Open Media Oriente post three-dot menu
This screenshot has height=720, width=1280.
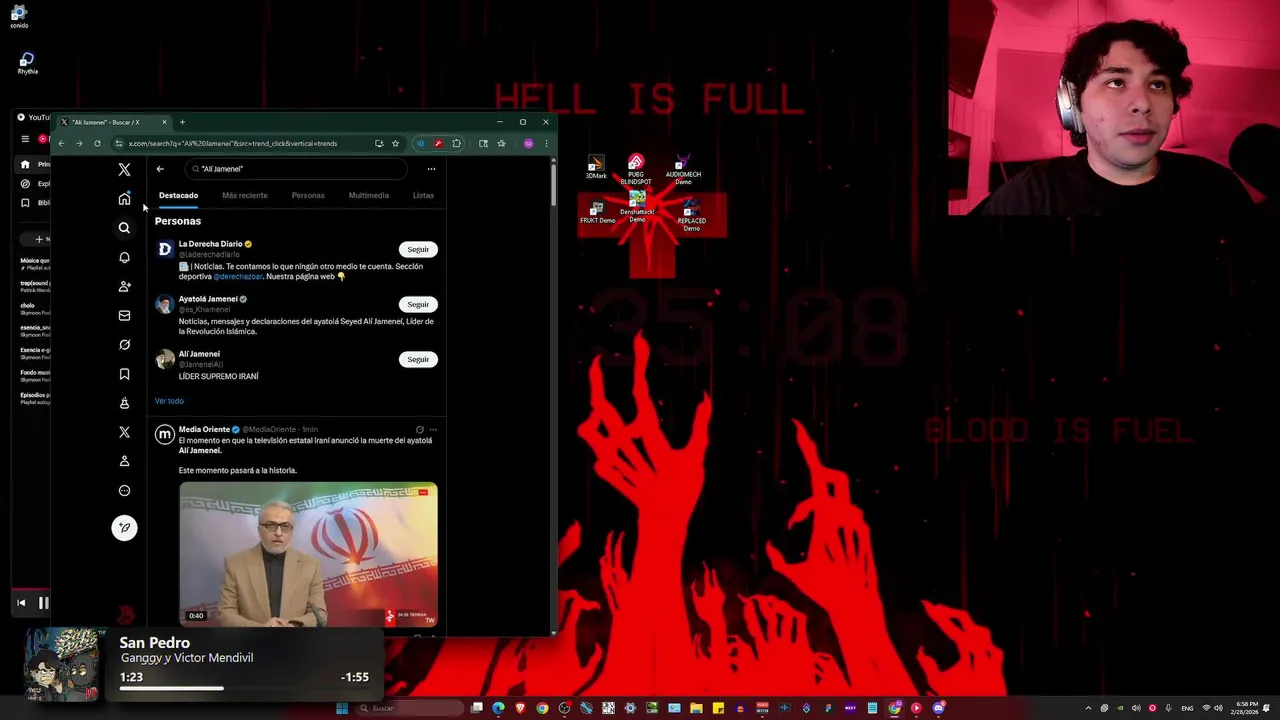pos(432,430)
